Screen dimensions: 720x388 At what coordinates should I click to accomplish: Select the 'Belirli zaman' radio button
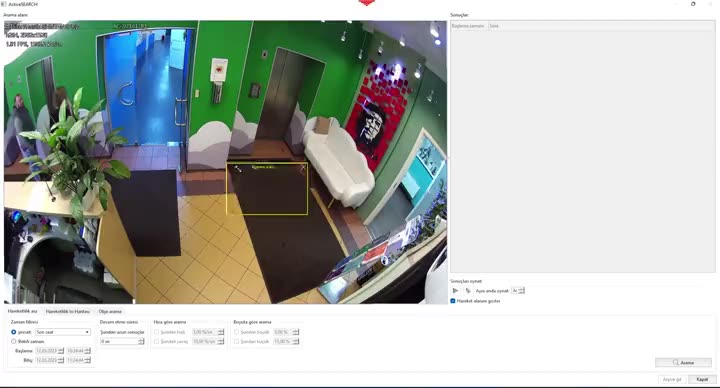(x=13, y=342)
